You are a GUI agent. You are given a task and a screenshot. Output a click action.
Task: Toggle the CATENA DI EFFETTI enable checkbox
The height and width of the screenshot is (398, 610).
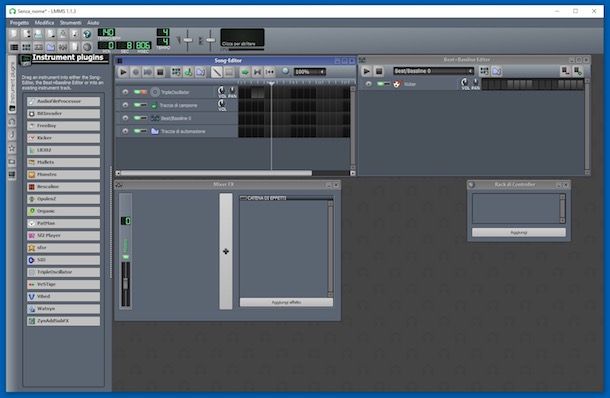[243, 198]
